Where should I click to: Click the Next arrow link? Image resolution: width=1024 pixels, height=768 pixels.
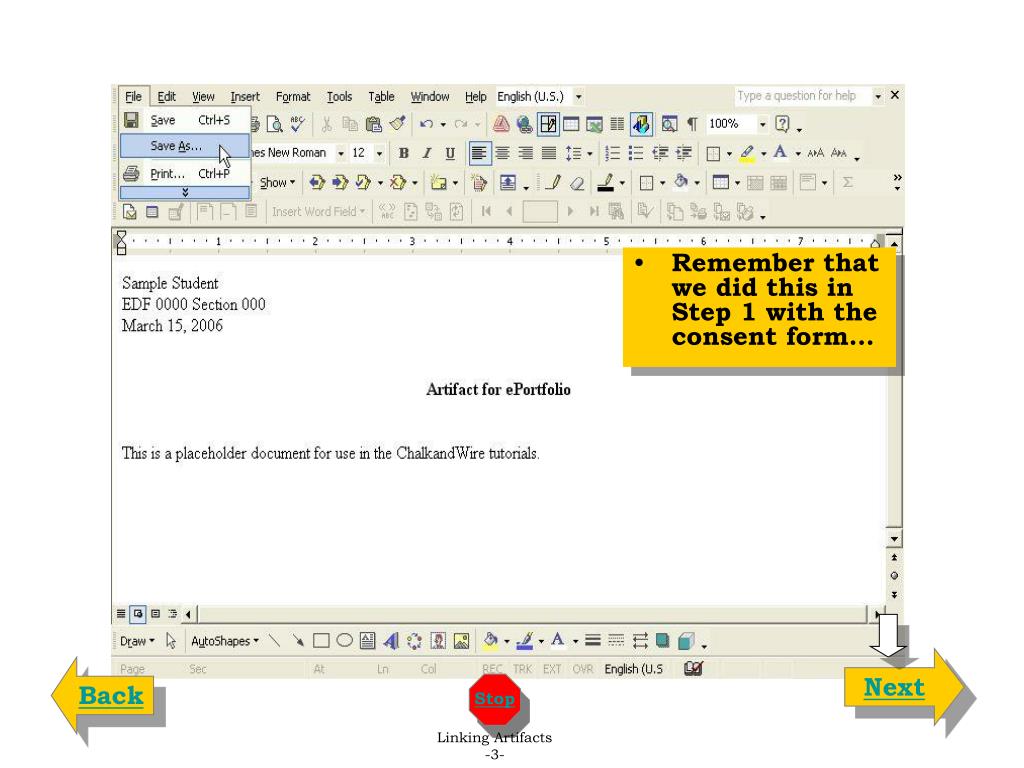tap(894, 688)
